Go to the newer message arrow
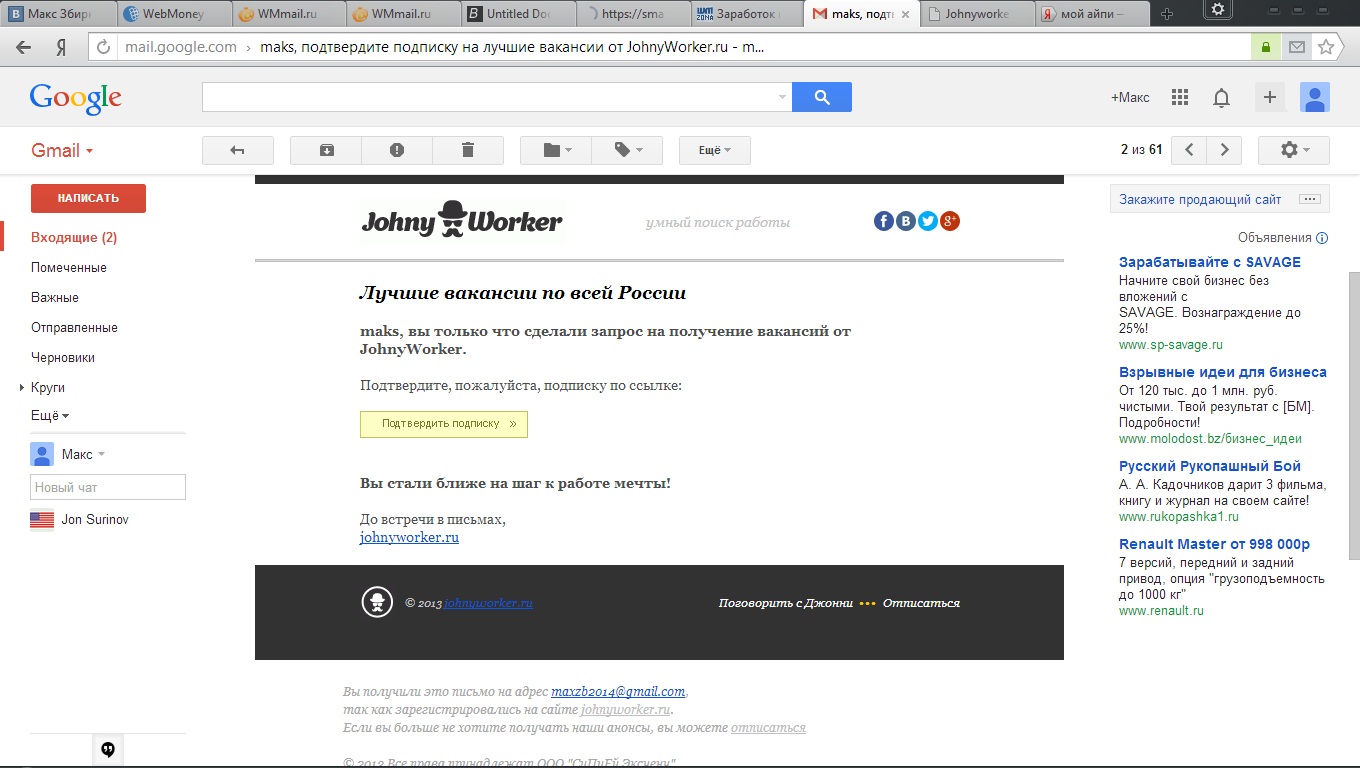This screenshot has width=1360, height=768. pyautogui.click(x=1189, y=150)
